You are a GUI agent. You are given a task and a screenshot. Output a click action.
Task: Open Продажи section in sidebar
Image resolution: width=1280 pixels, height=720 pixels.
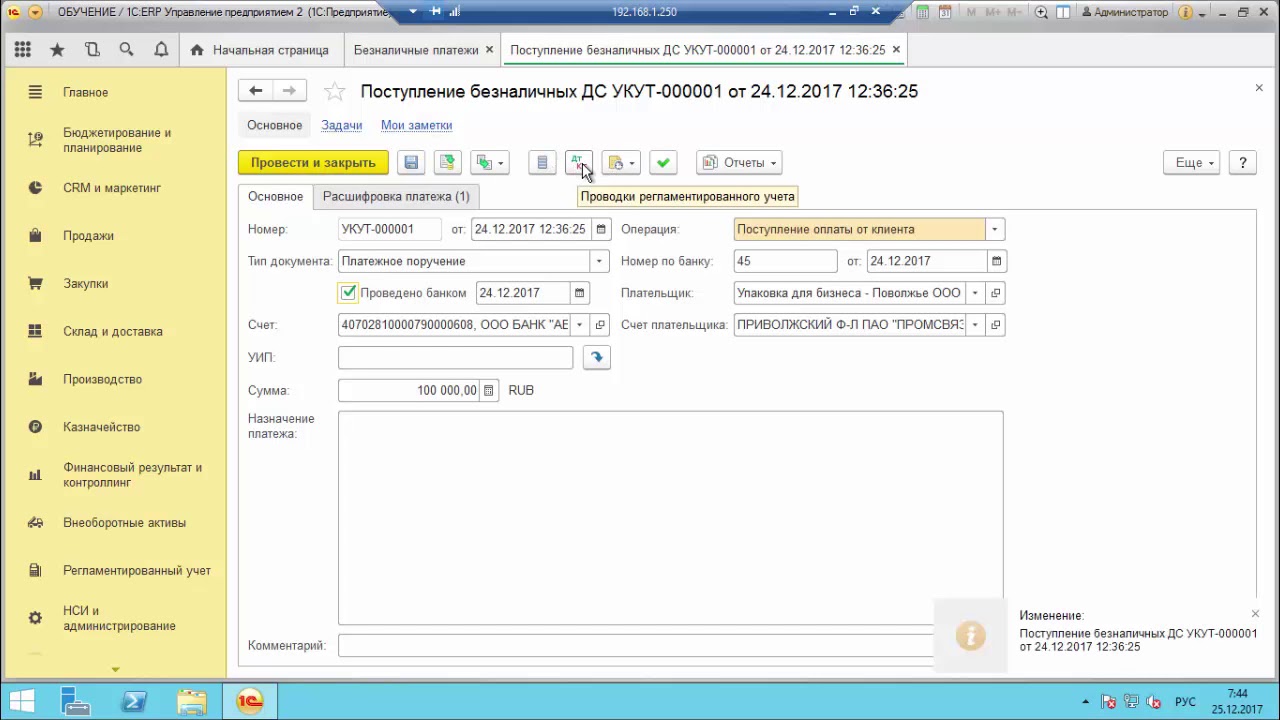pos(88,236)
